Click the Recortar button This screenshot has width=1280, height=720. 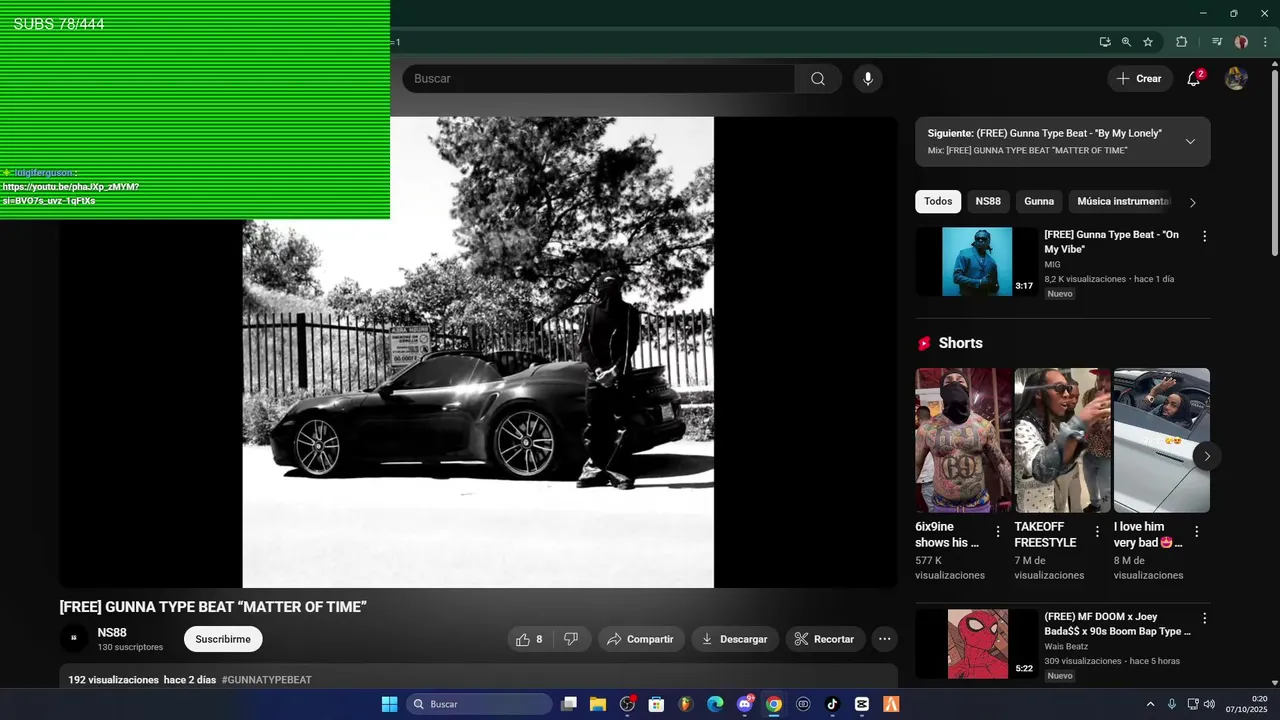(x=825, y=639)
